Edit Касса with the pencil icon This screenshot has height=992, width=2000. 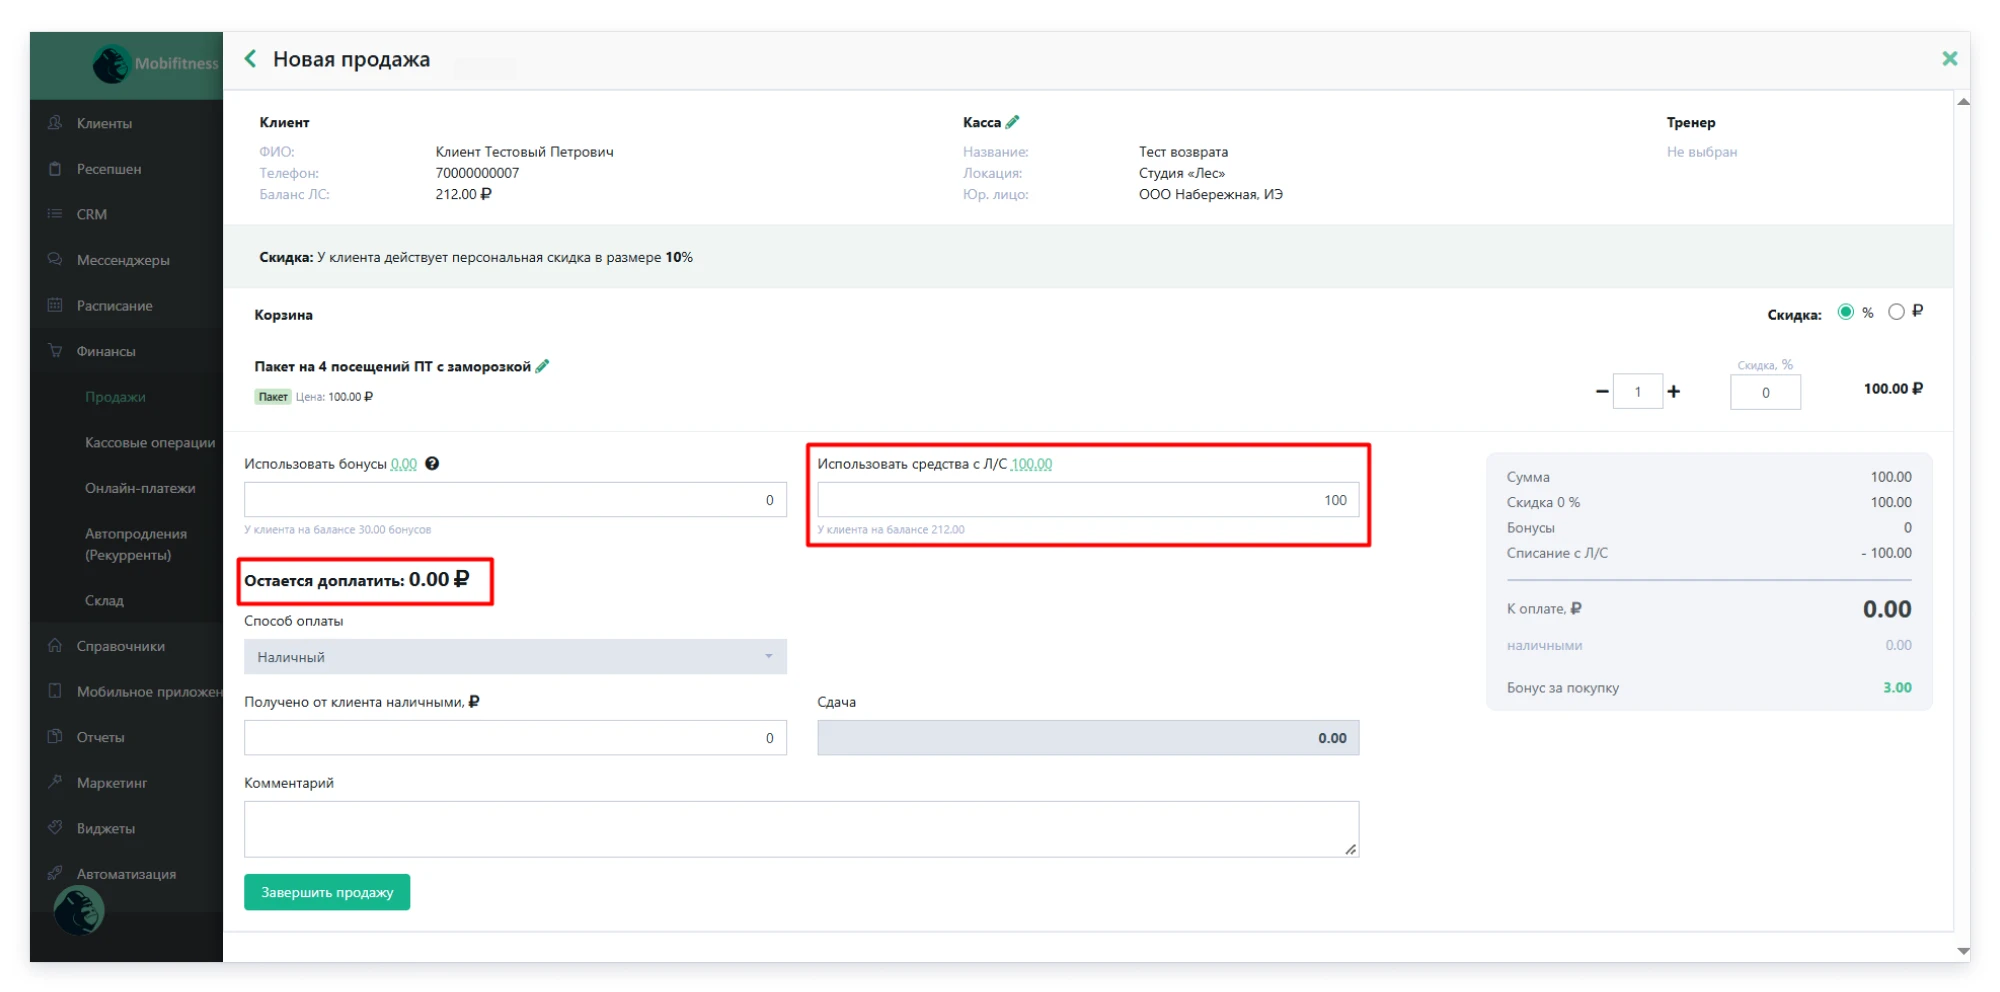[x=1012, y=122]
